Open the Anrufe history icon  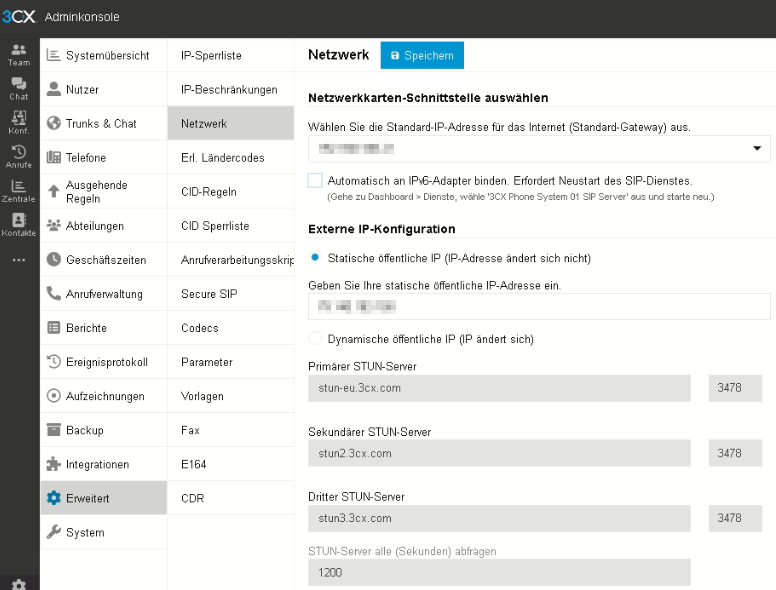click(x=19, y=156)
